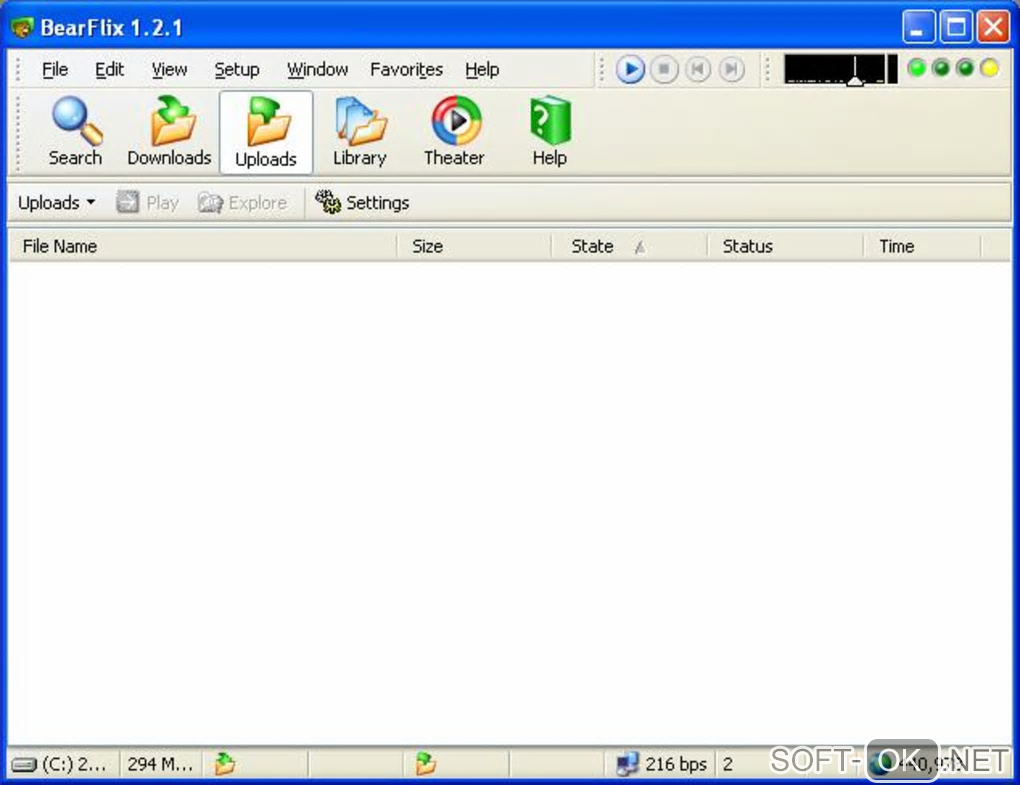Sort by Time column
1020x785 pixels.
point(922,246)
